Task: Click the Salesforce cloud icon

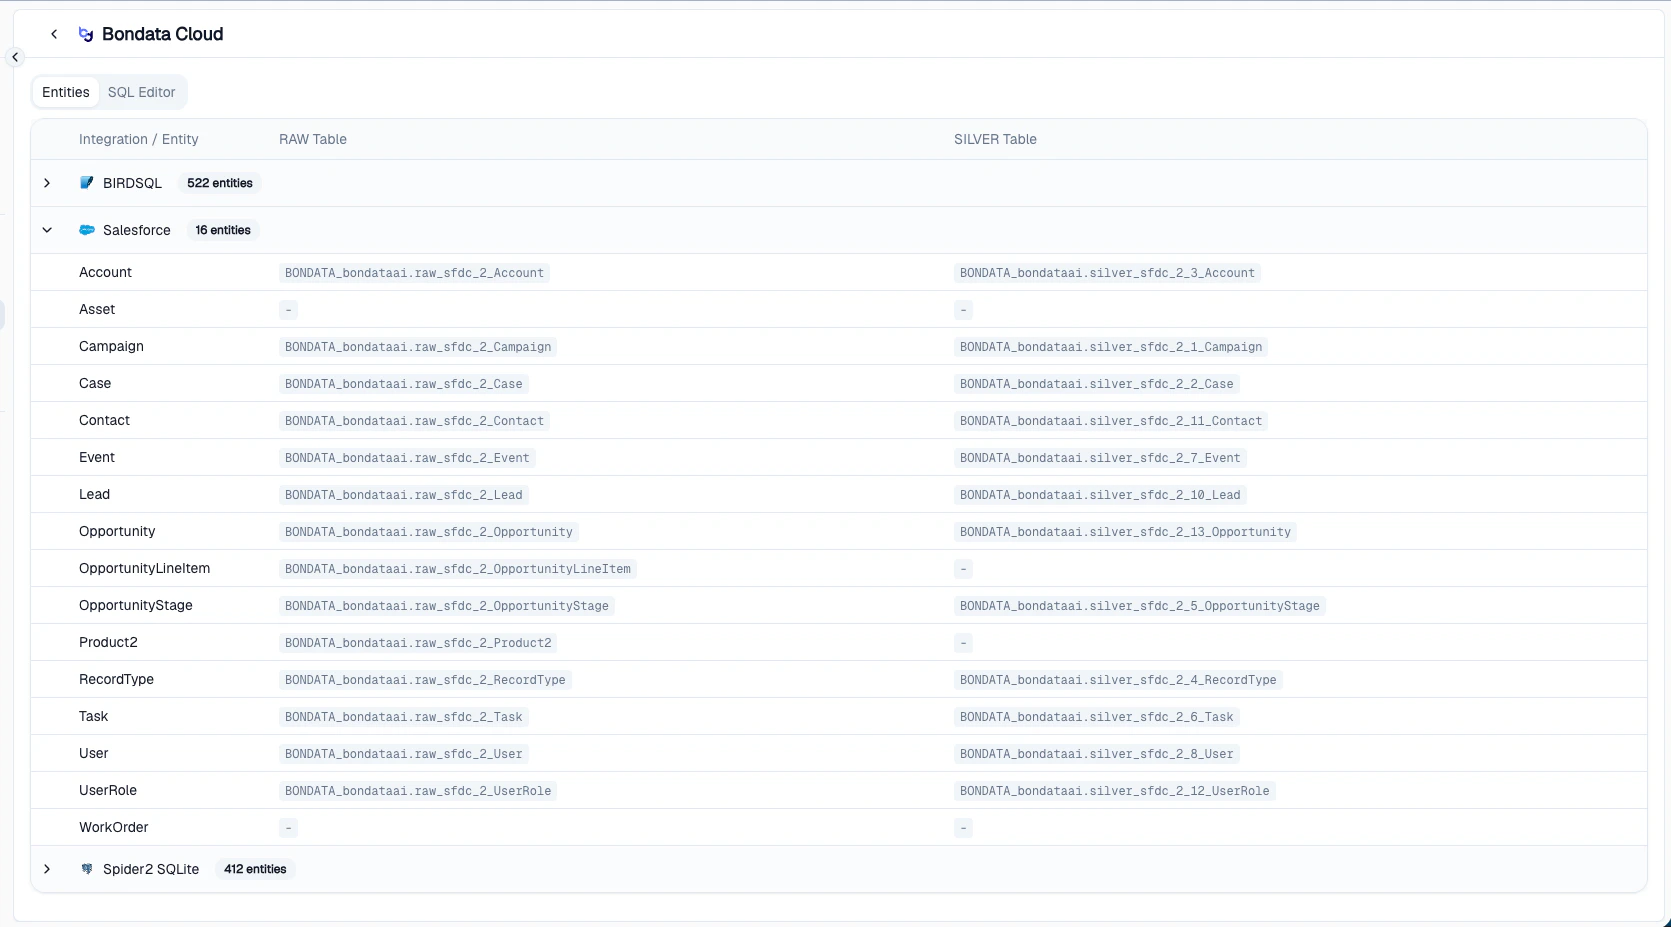Action: (87, 230)
